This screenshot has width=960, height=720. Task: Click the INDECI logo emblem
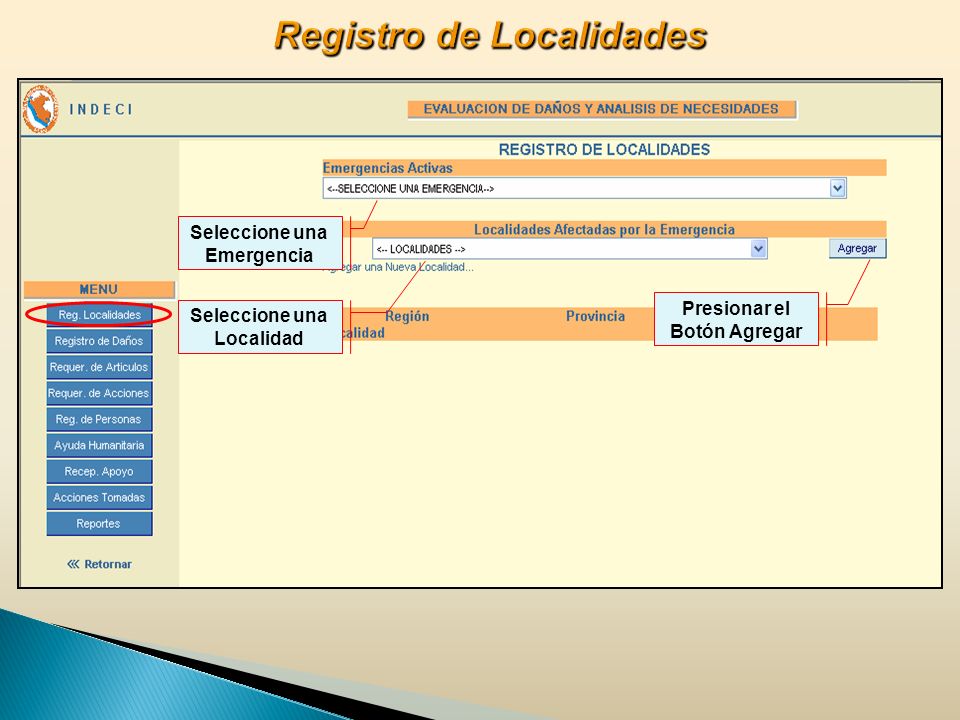pos(40,109)
